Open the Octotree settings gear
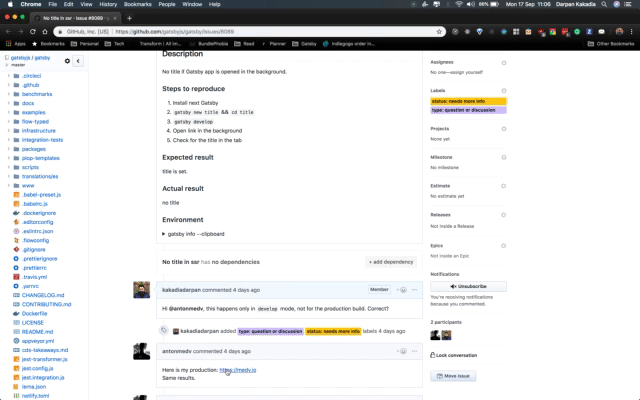640x400 pixels. [67, 61]
